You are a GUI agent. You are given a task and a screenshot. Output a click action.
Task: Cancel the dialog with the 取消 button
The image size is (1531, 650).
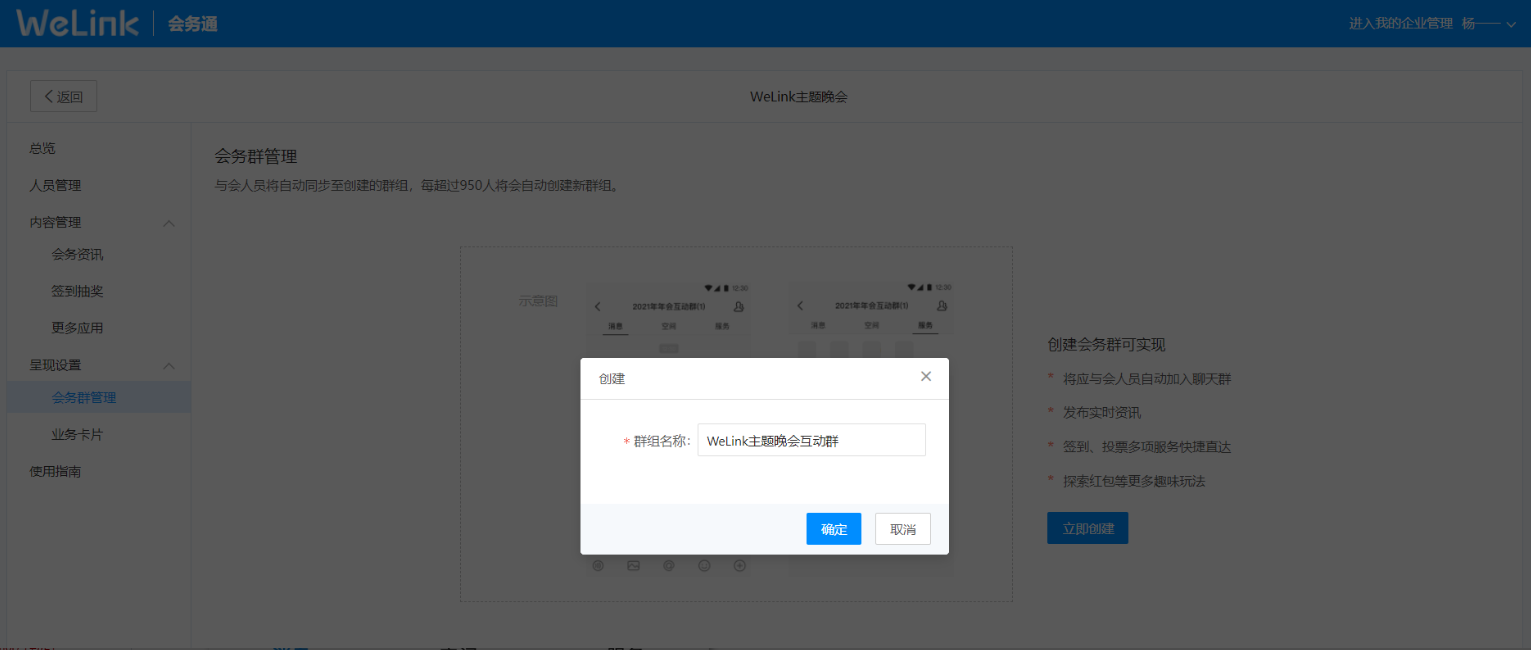(x=902, y=528)
